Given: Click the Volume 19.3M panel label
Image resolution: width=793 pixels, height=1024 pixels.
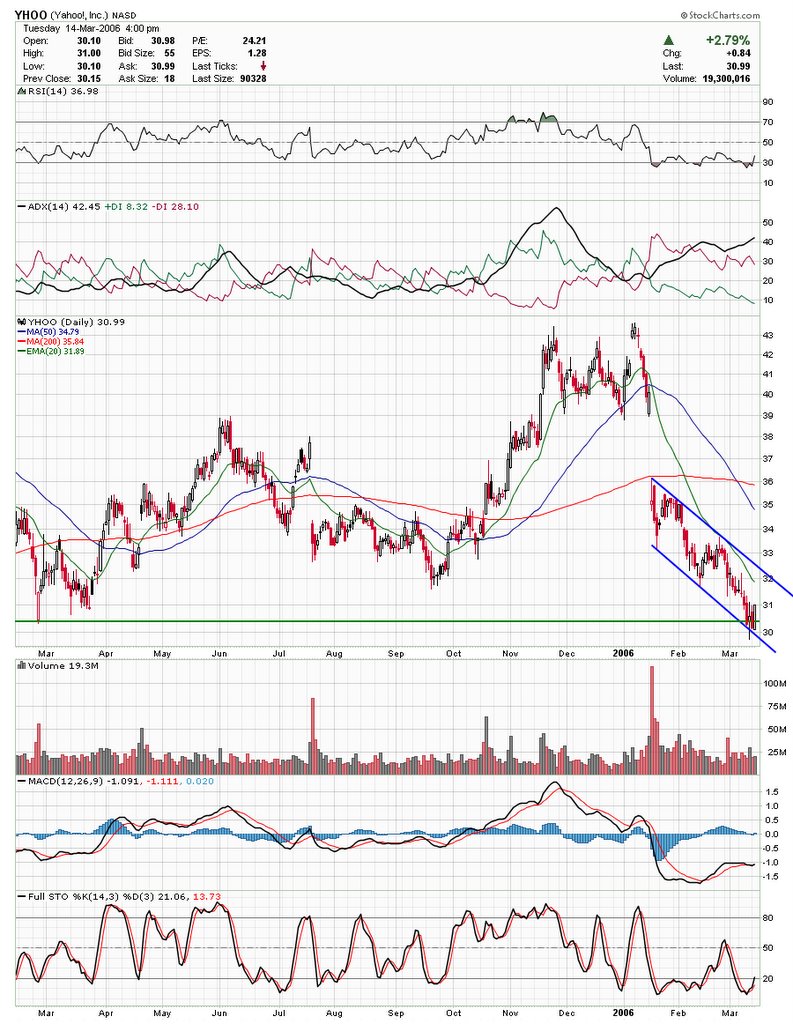Looking at the screenshot, I should [63, 665].
